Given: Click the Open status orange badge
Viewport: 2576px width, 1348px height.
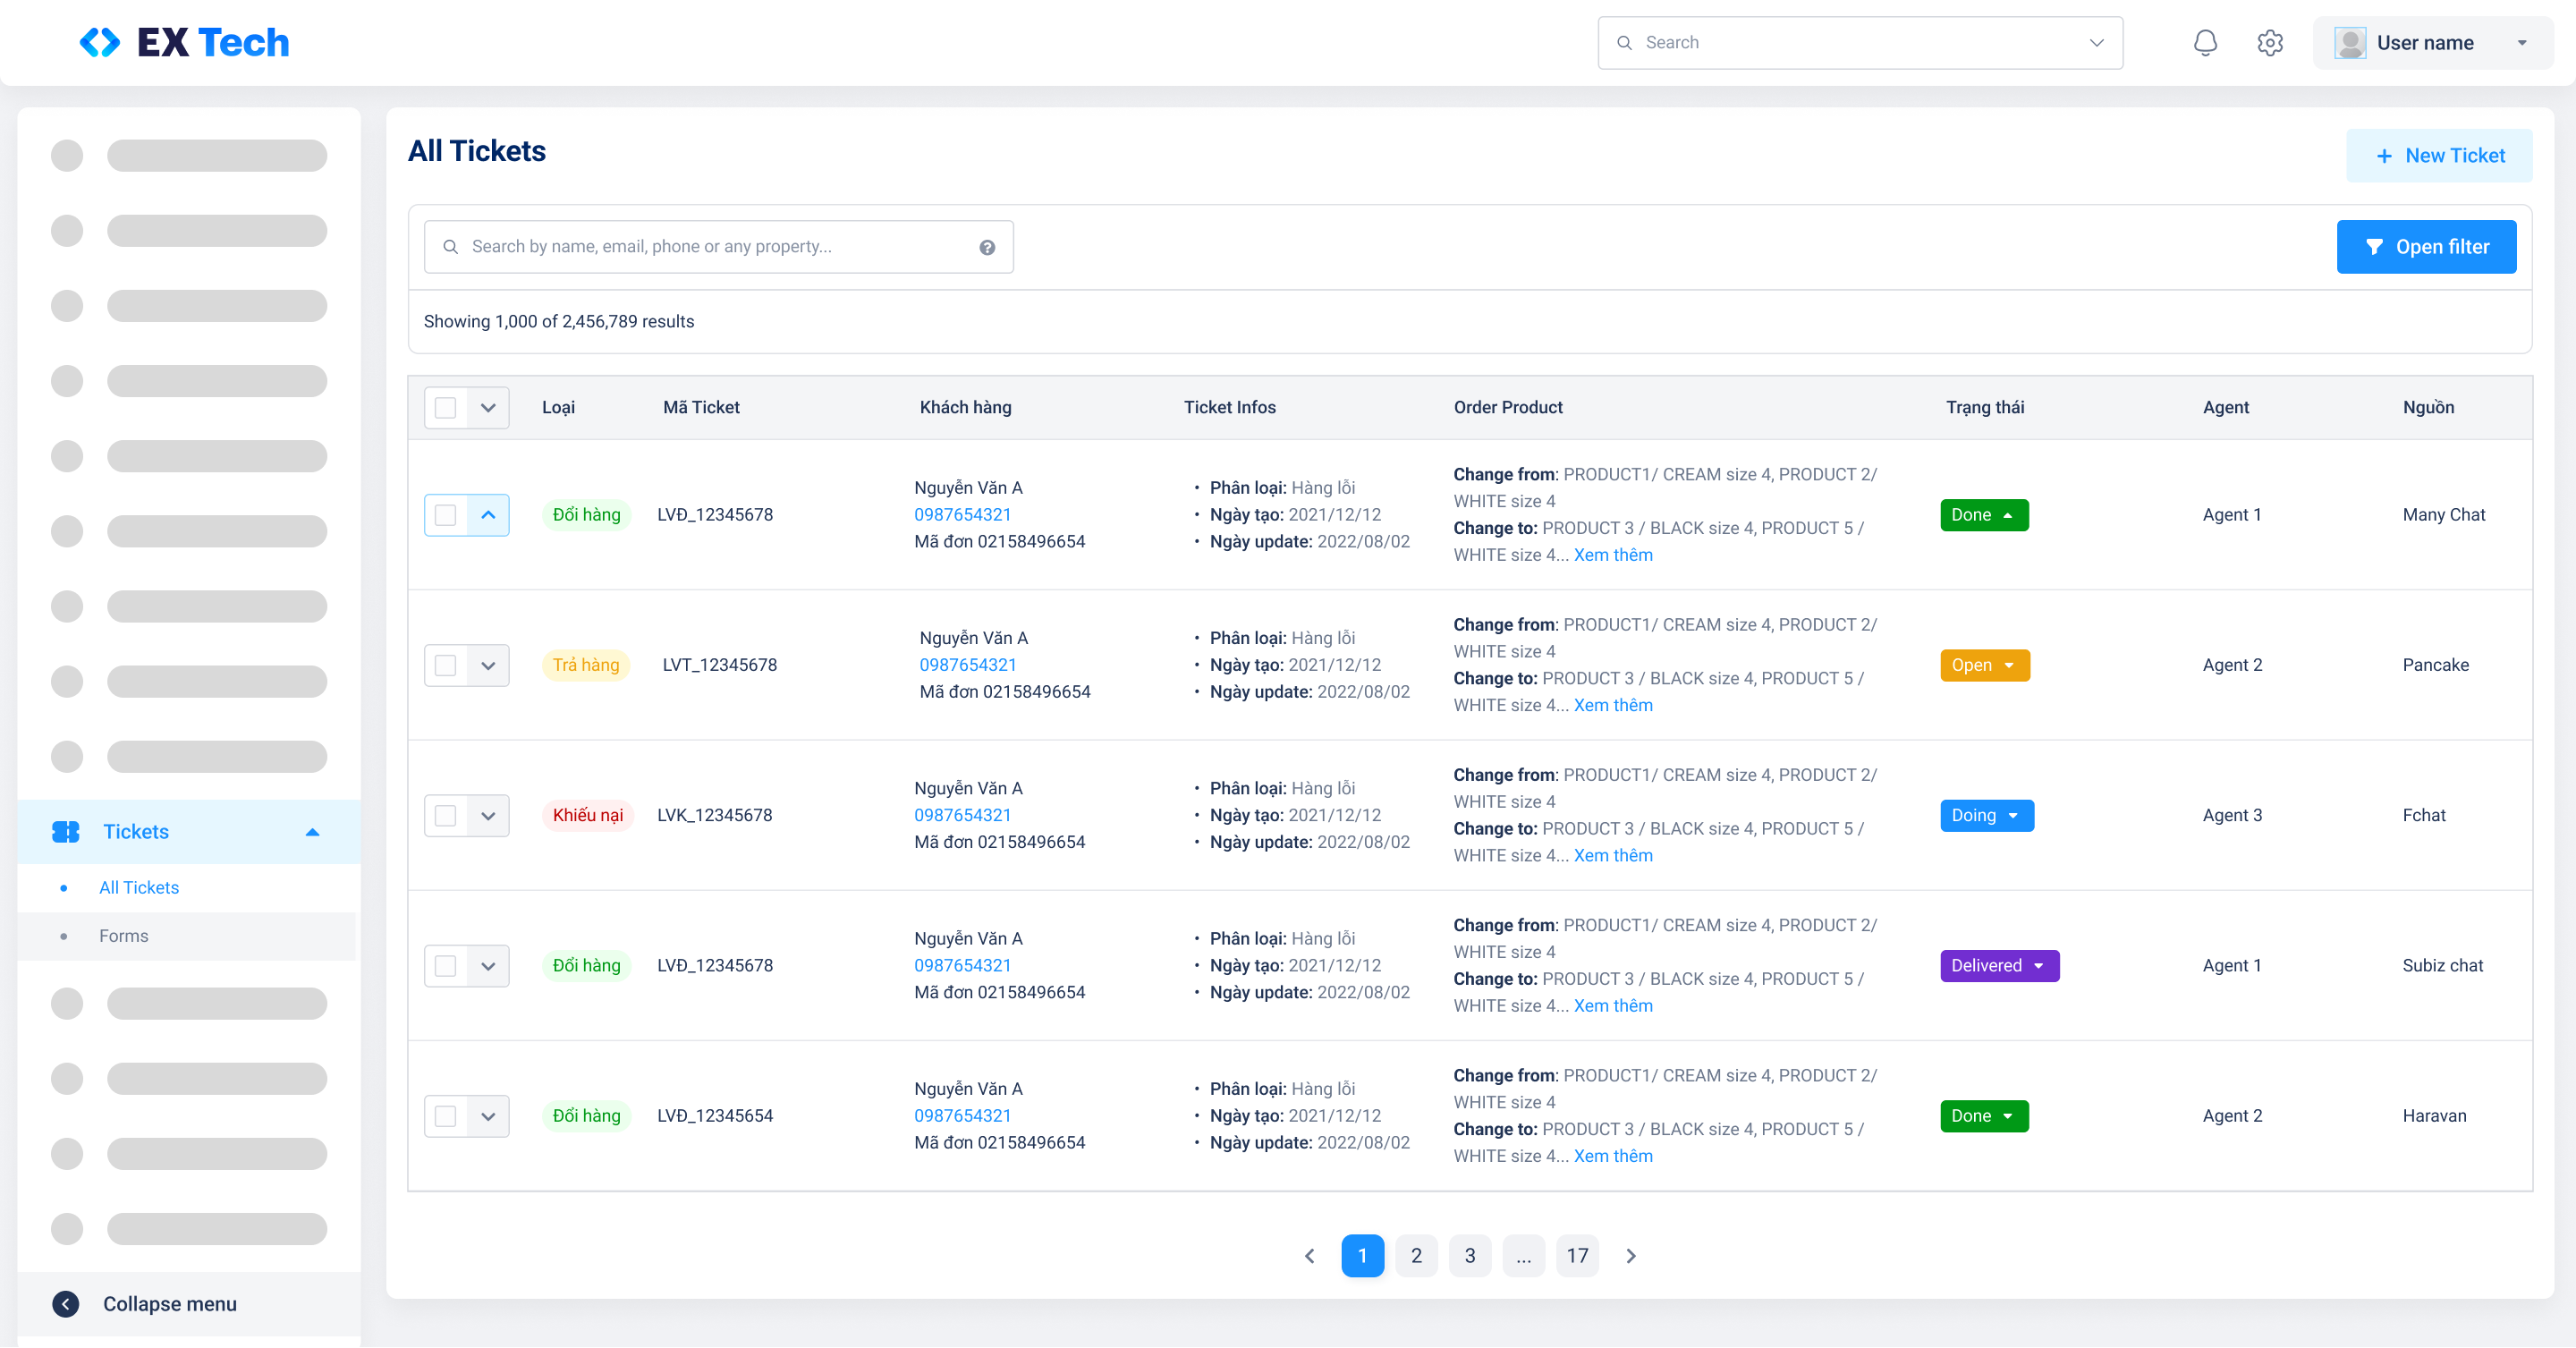Looking at the screenshot, I should (x=1985, y=666).
